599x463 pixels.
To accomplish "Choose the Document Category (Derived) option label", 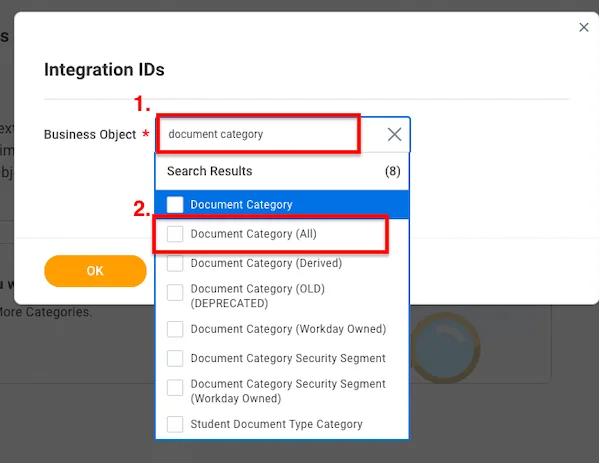I will pos(266,263).
